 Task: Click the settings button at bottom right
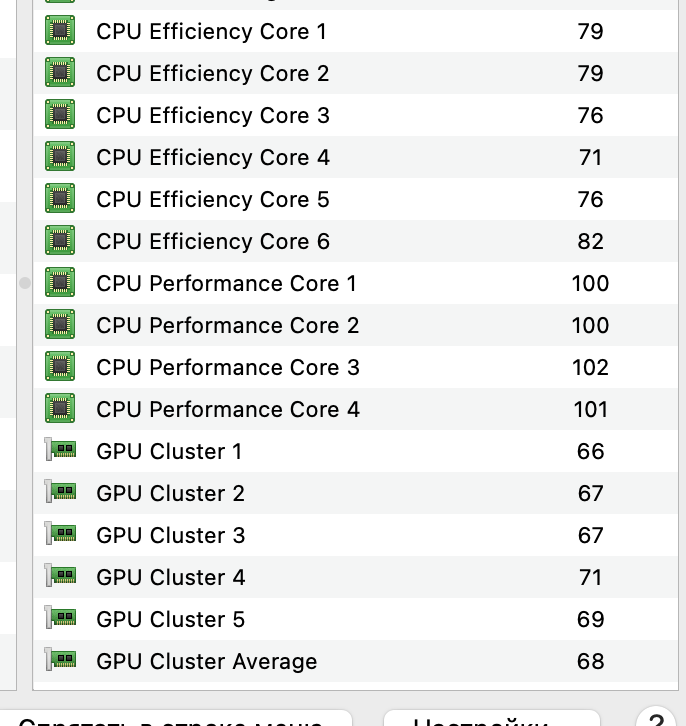pyautogui.click(x=492, y=718)
